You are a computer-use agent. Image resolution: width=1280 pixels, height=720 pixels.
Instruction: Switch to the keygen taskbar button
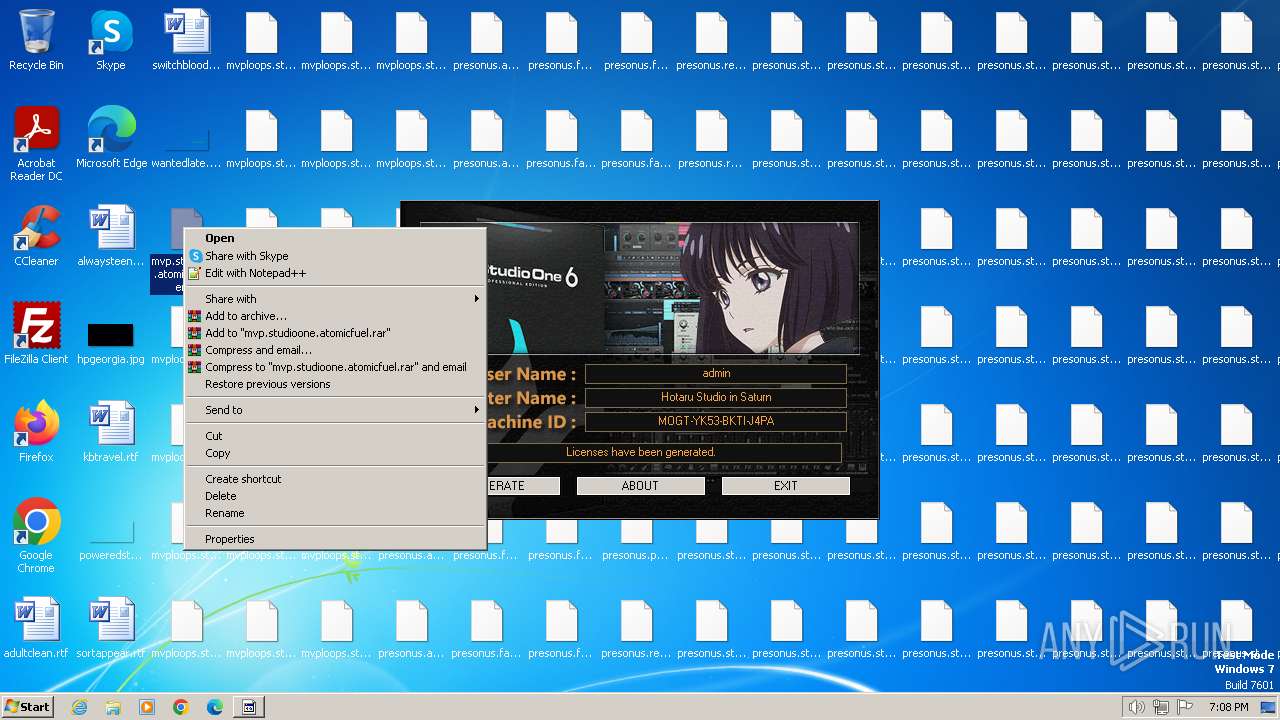[x=249, y=707]
